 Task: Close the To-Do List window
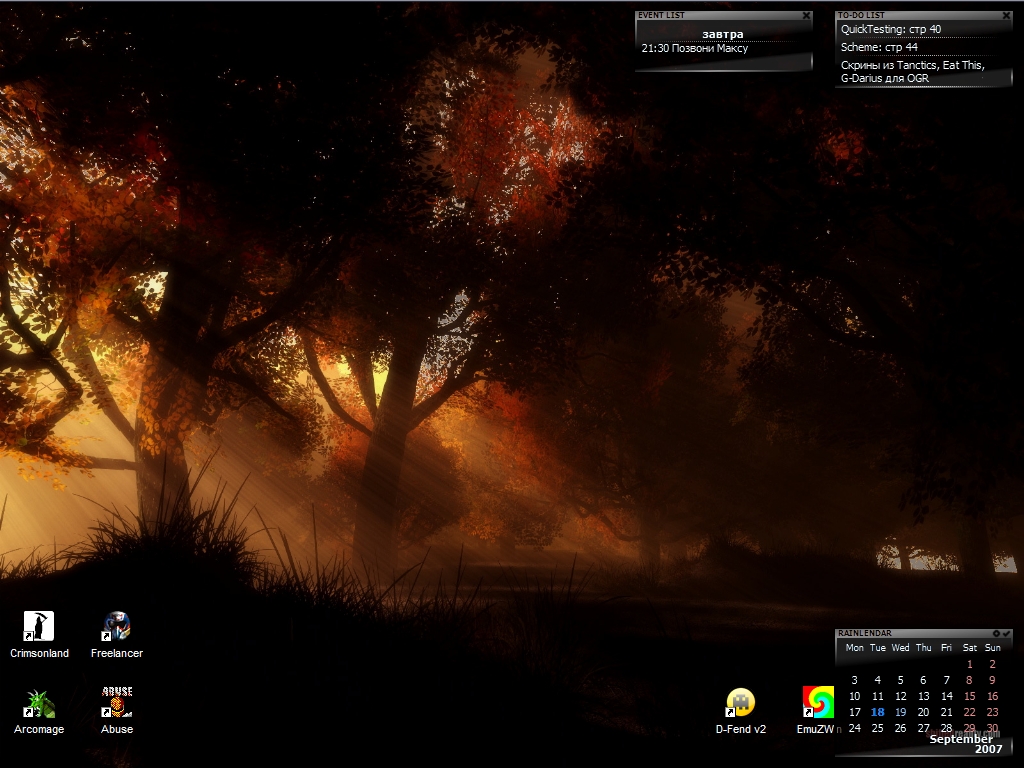pyautogui.click(x=1006, y=16)
